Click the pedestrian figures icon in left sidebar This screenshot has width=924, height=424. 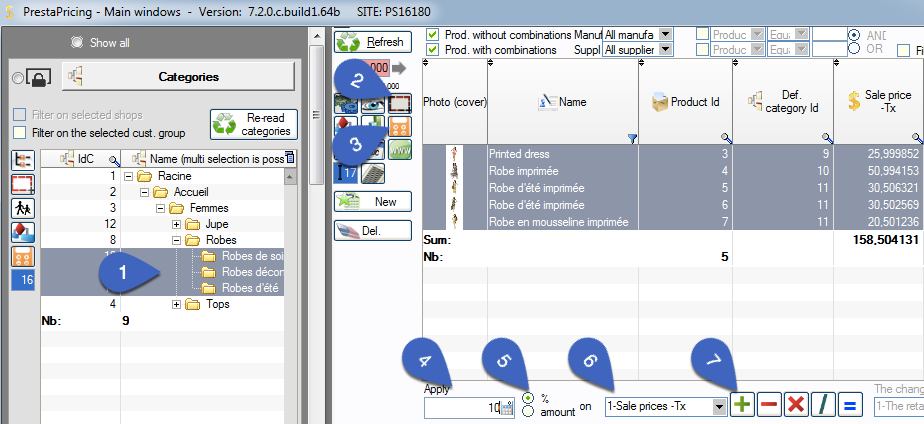[23, 207]
